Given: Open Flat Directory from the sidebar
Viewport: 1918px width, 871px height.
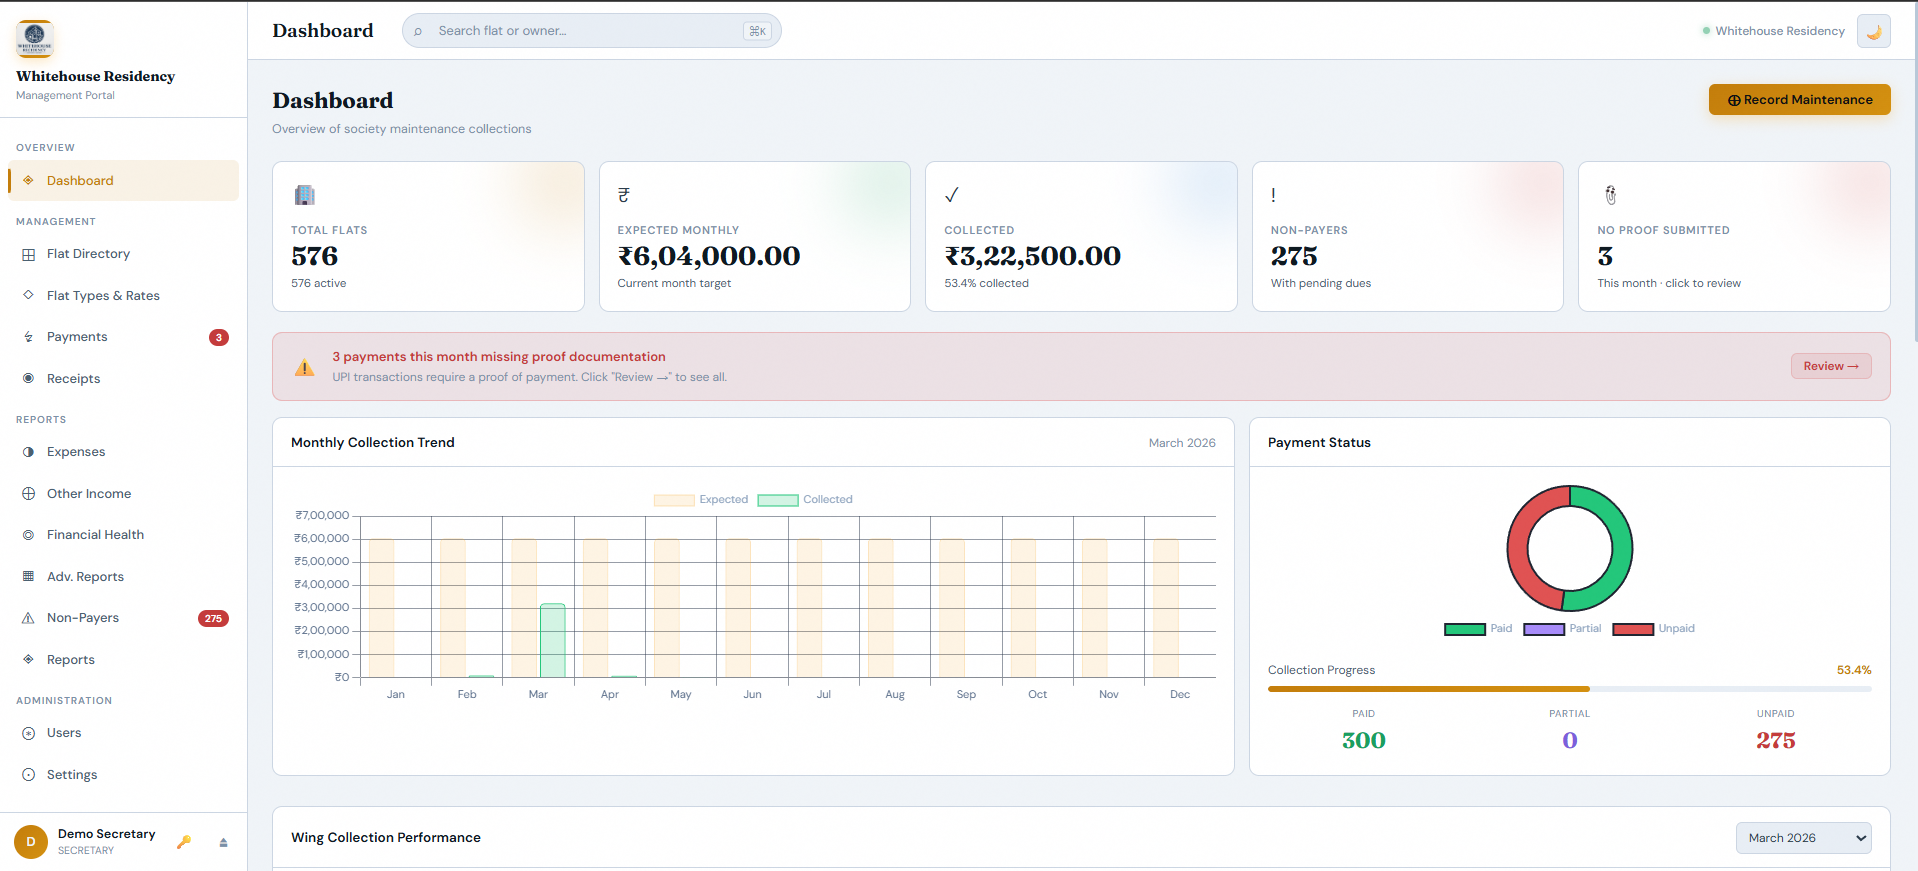Looking at the screenshot, I should pyautogui.click(x=88, y=254).
